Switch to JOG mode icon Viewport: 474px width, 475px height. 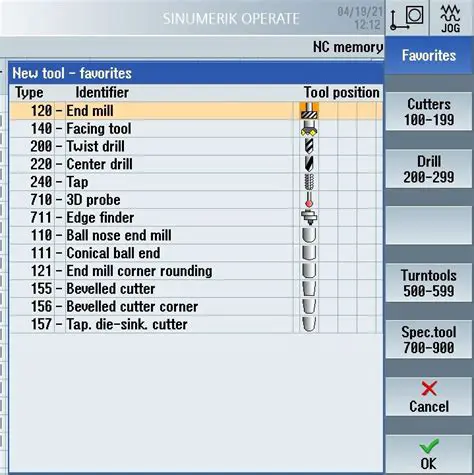click(451, 18)
